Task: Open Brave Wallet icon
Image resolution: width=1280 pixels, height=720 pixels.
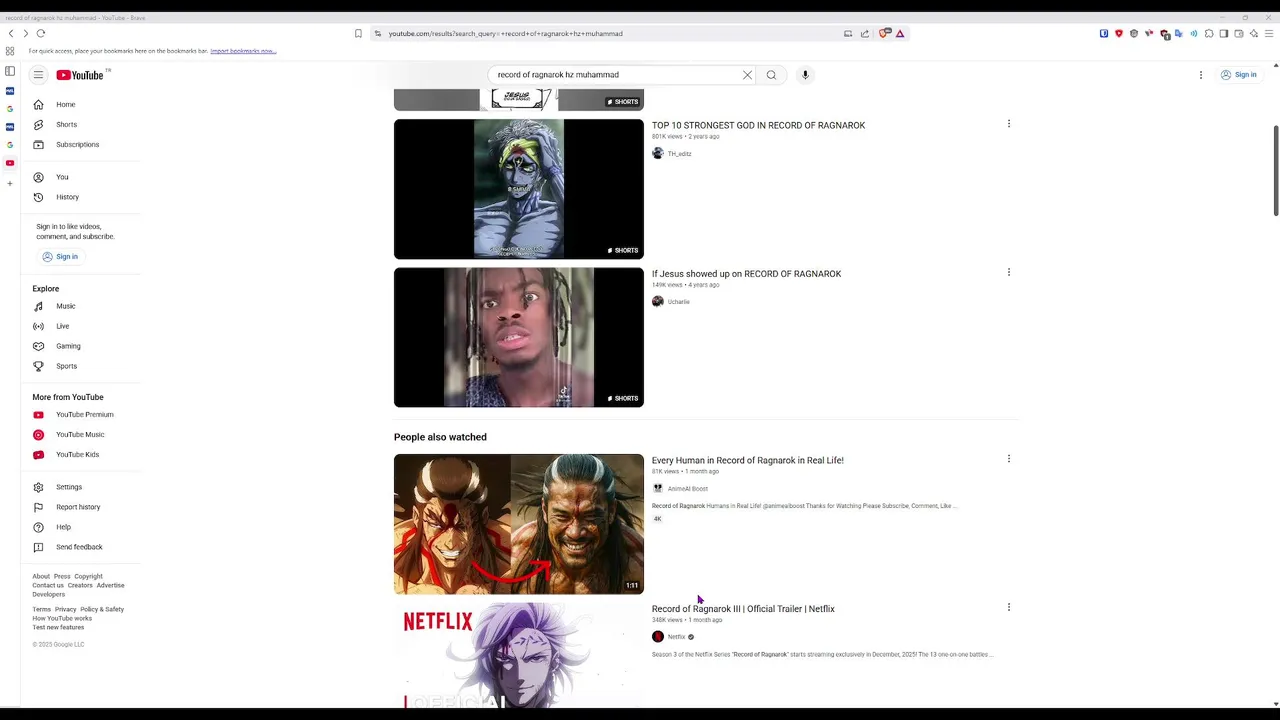Action: click(1239, 33)
